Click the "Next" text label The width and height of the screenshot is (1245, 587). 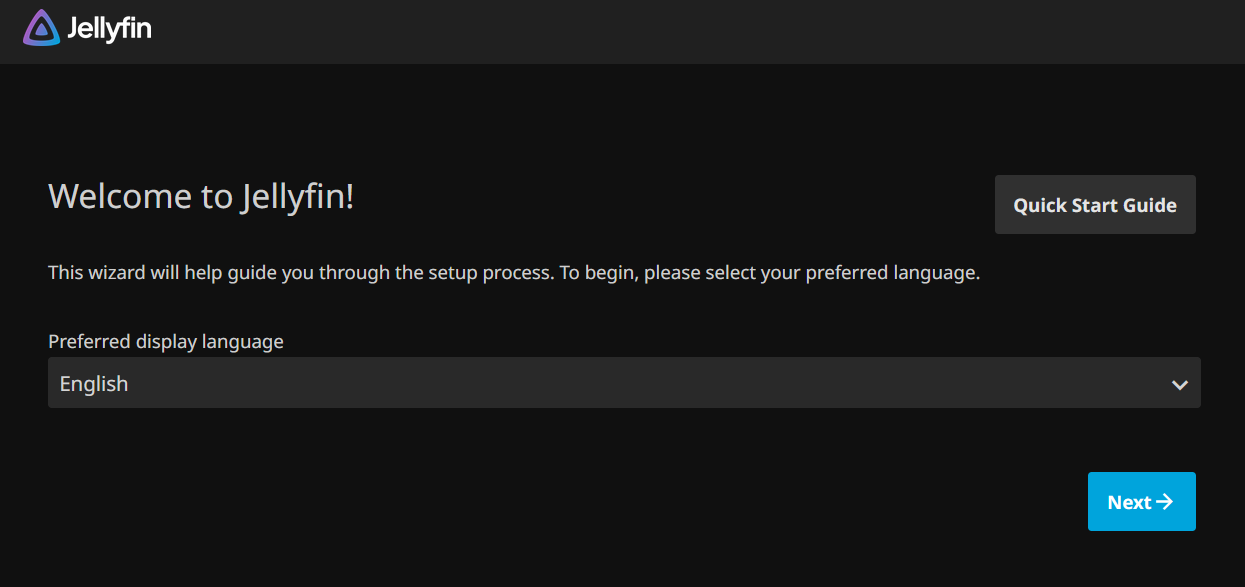point(1129,502)
